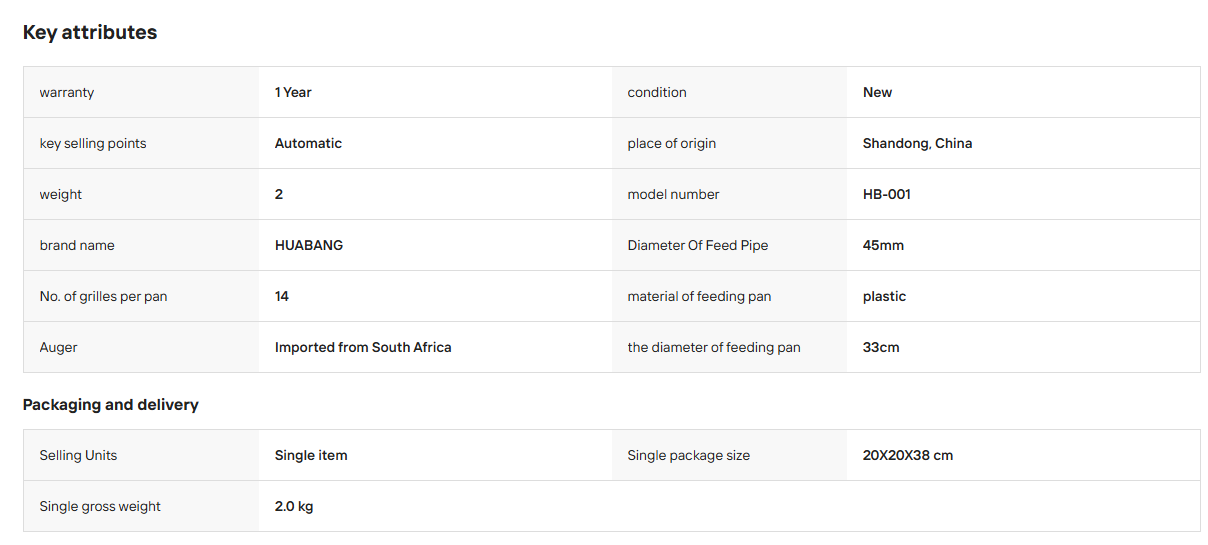Click the weight label cell

[x=141, y=194]
